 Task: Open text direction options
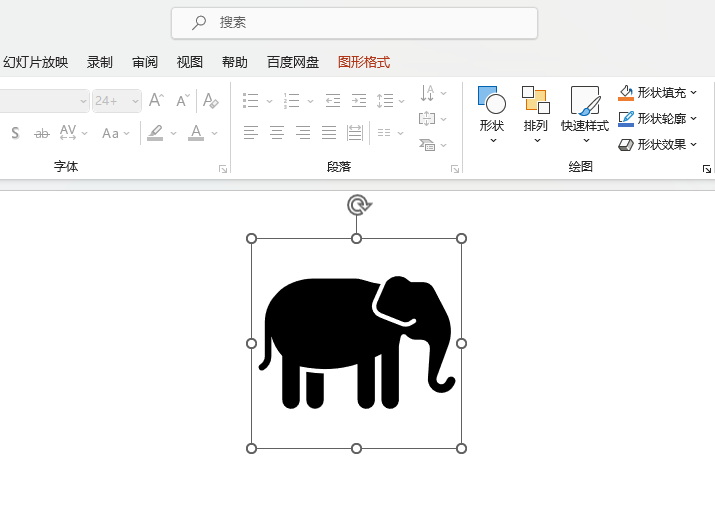tap(433, 93)
